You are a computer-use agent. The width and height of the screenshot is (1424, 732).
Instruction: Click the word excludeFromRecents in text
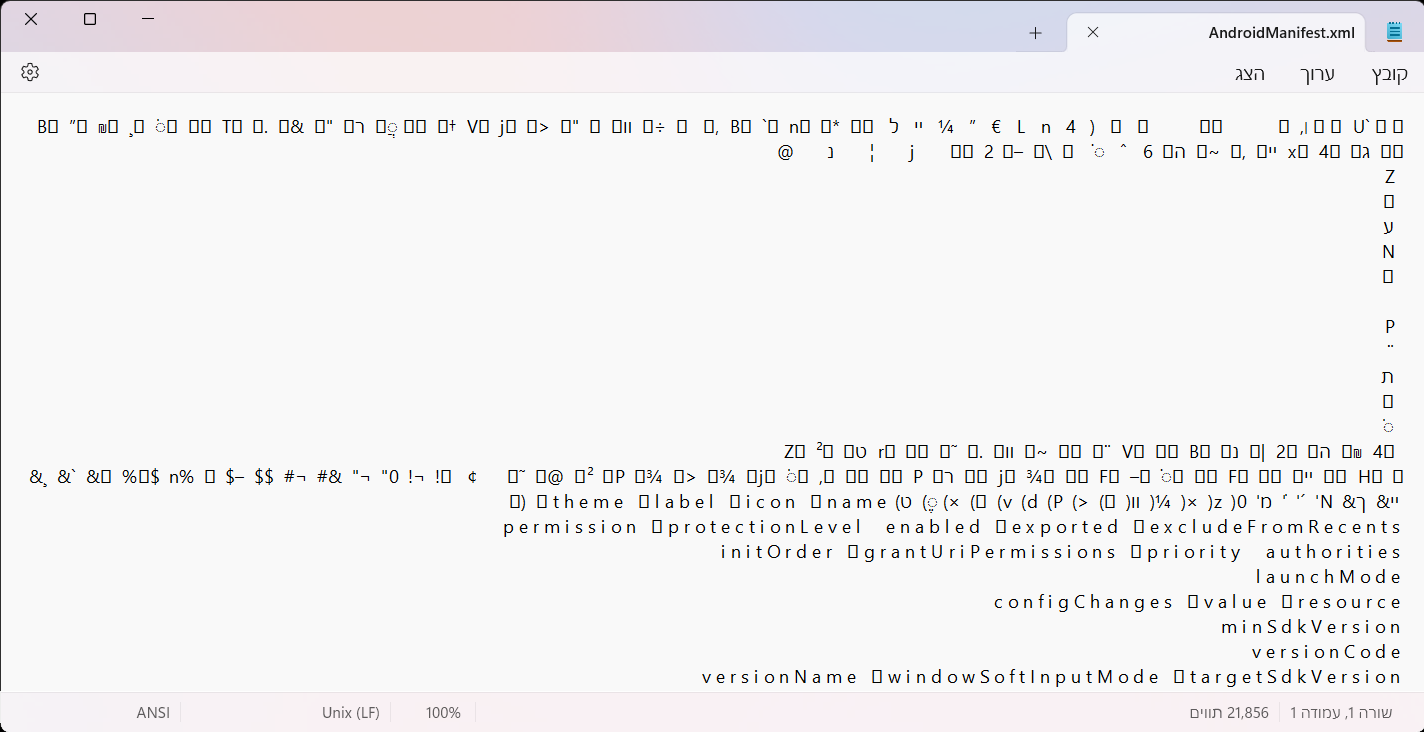1276,527
